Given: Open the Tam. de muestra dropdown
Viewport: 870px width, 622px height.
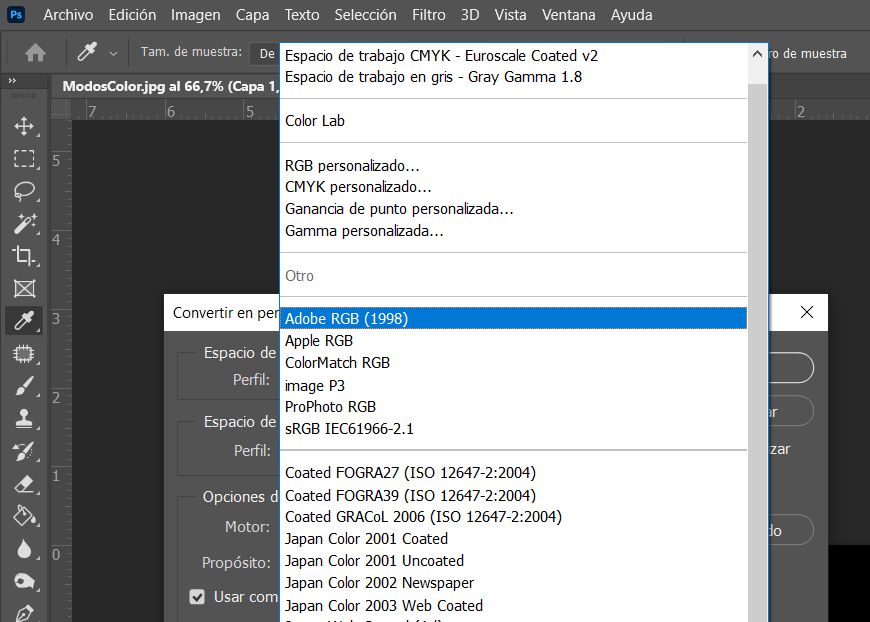Looking at the screenshot, I should pyautogui.click(x=266, y=53).
